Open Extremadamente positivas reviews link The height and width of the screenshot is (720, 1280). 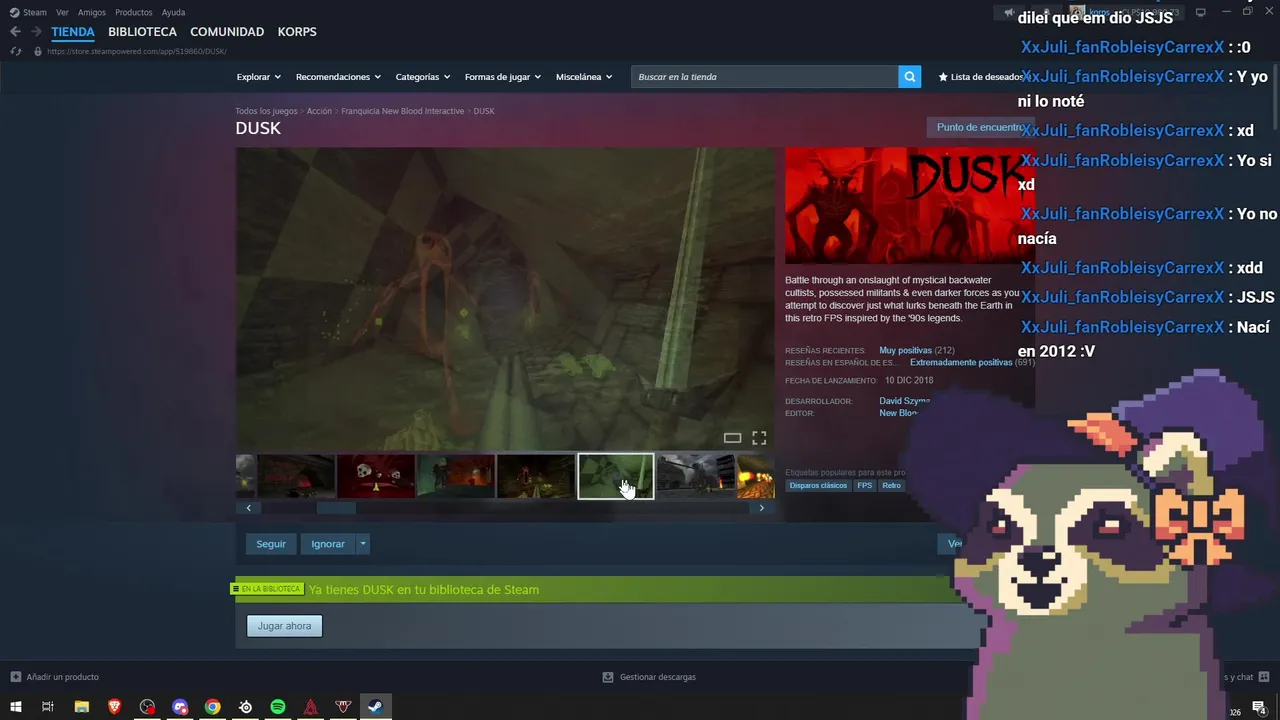(961, 363)
